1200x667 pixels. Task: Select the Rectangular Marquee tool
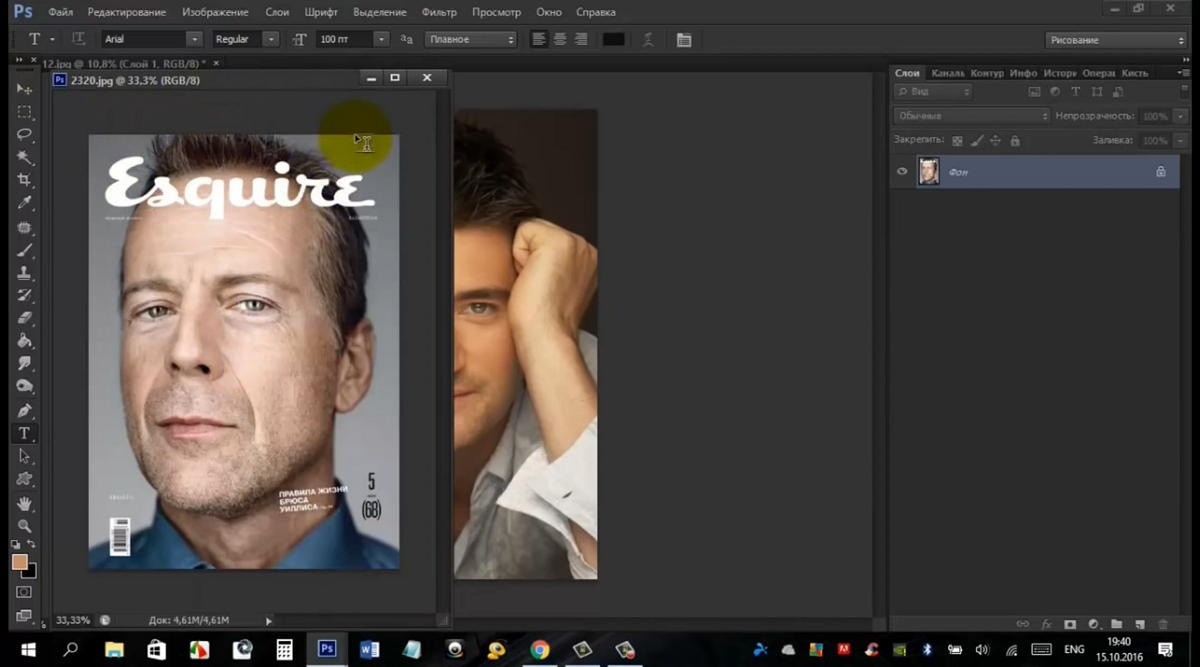click(x=25, y=111)
